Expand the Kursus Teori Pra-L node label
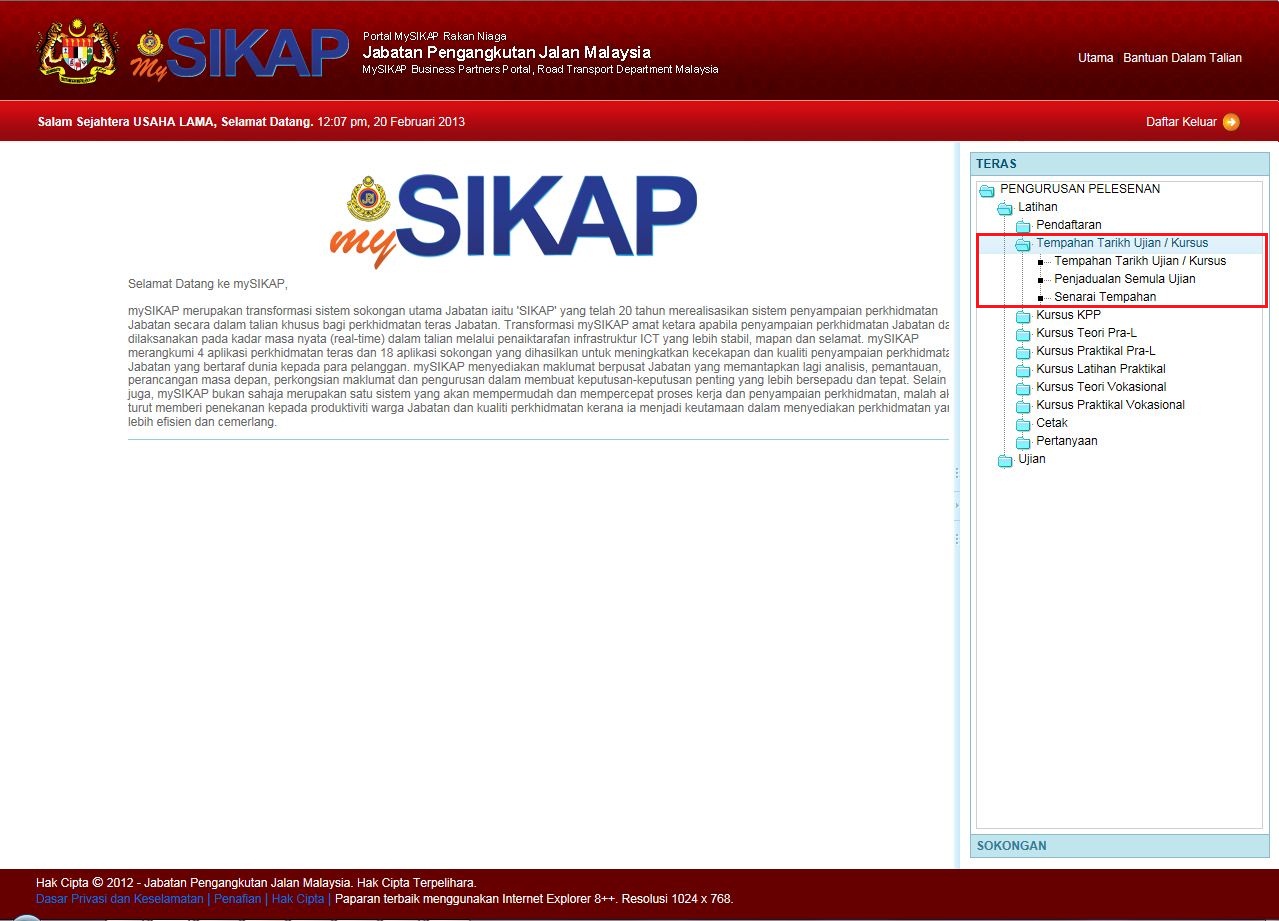This screenshot has width=1279, height=921. click(1086, 333)
